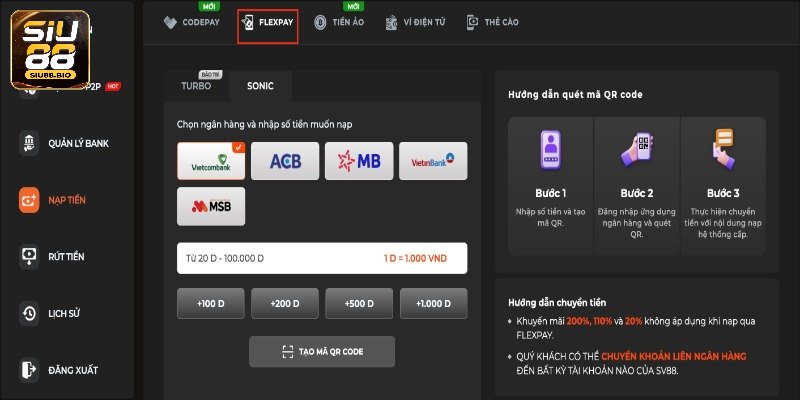
Task: Click ĐĂNG XUẤT to log out
Action: (x=58, y=370)
